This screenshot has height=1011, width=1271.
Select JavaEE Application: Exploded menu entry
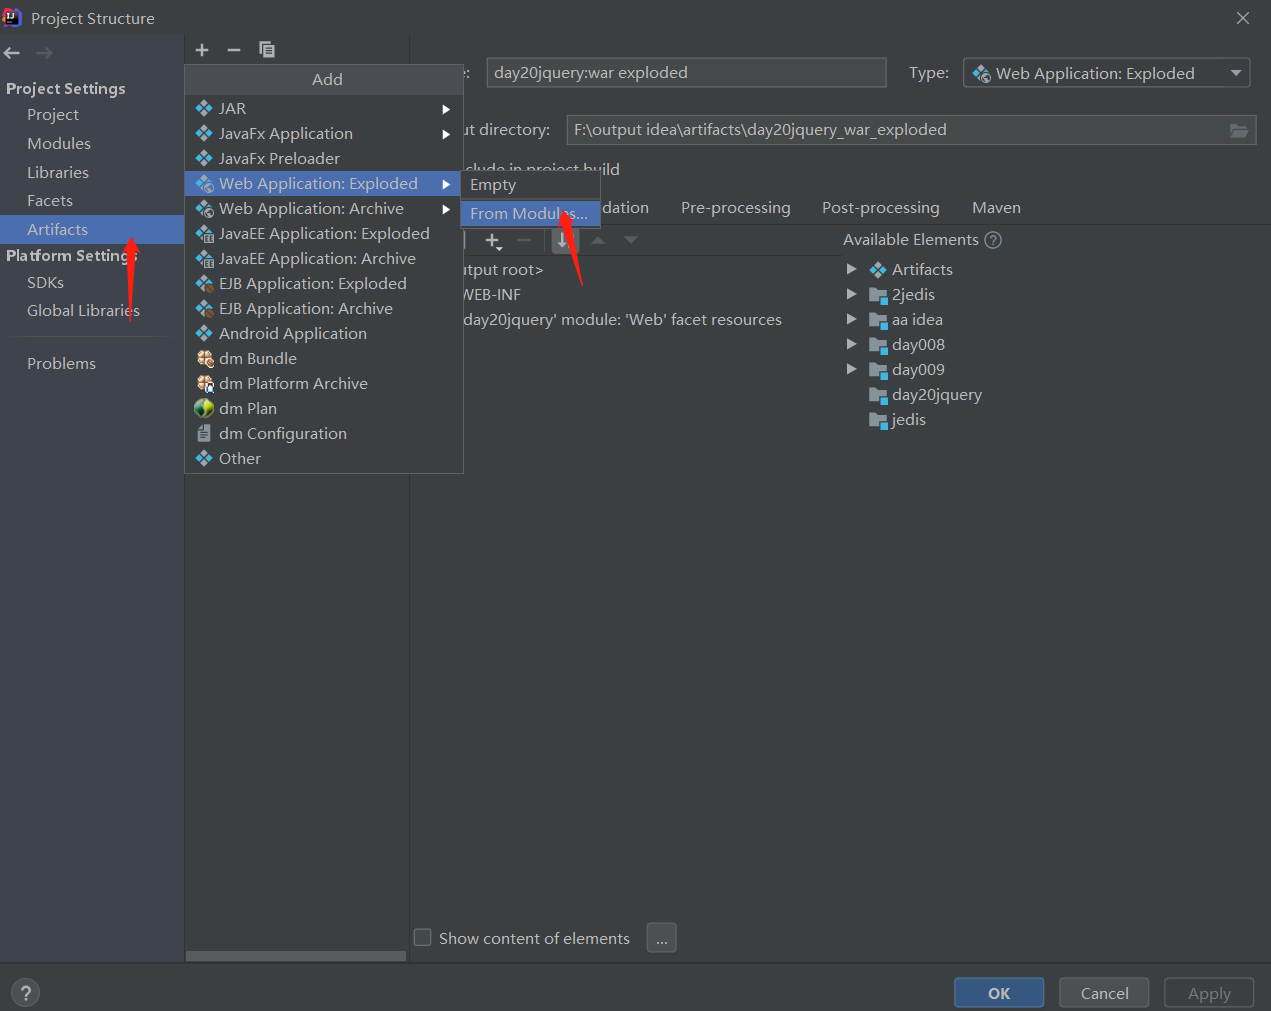click(x=324, y=233)
